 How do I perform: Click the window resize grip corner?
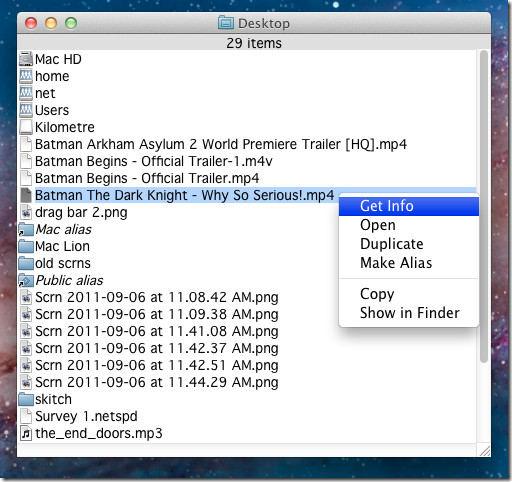[x=485, y=451]
